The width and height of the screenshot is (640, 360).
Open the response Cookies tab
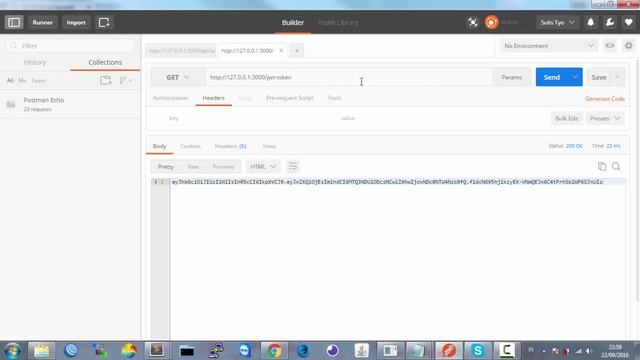coord(191,146)
